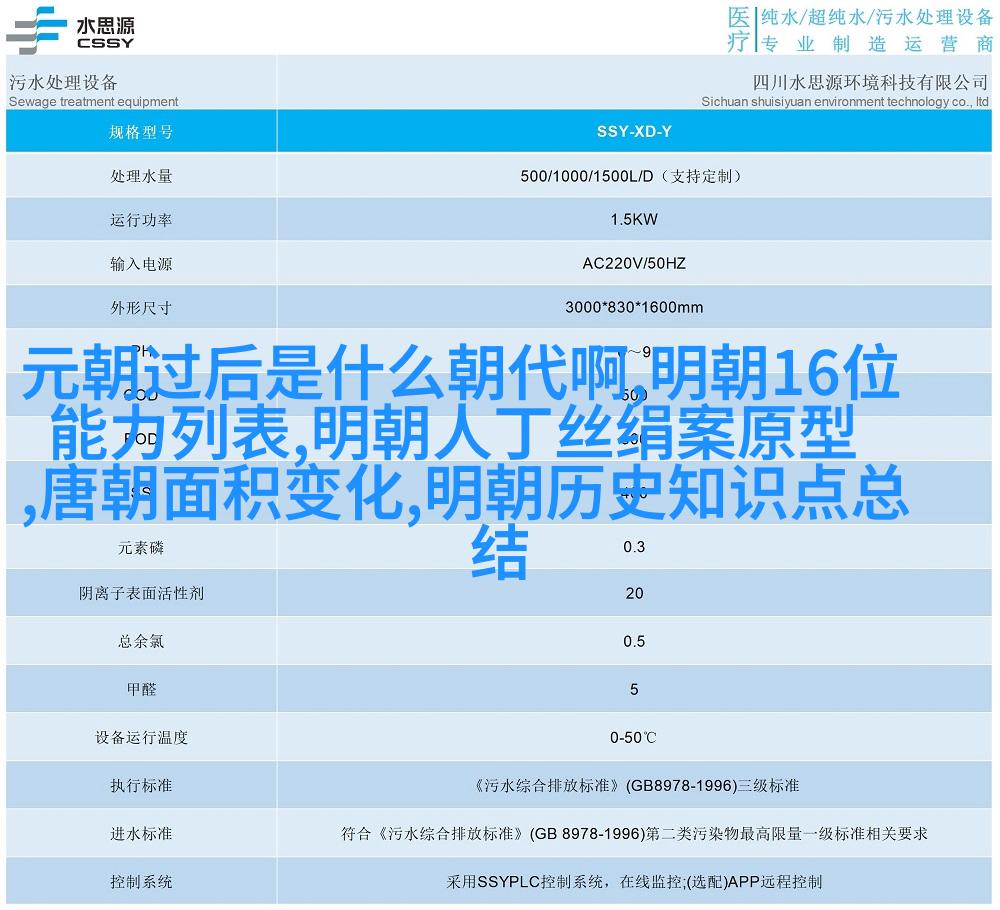Select the 阴离子表面活性剂 value 20
Viewport: 1000px width, 910px height.
634,594
